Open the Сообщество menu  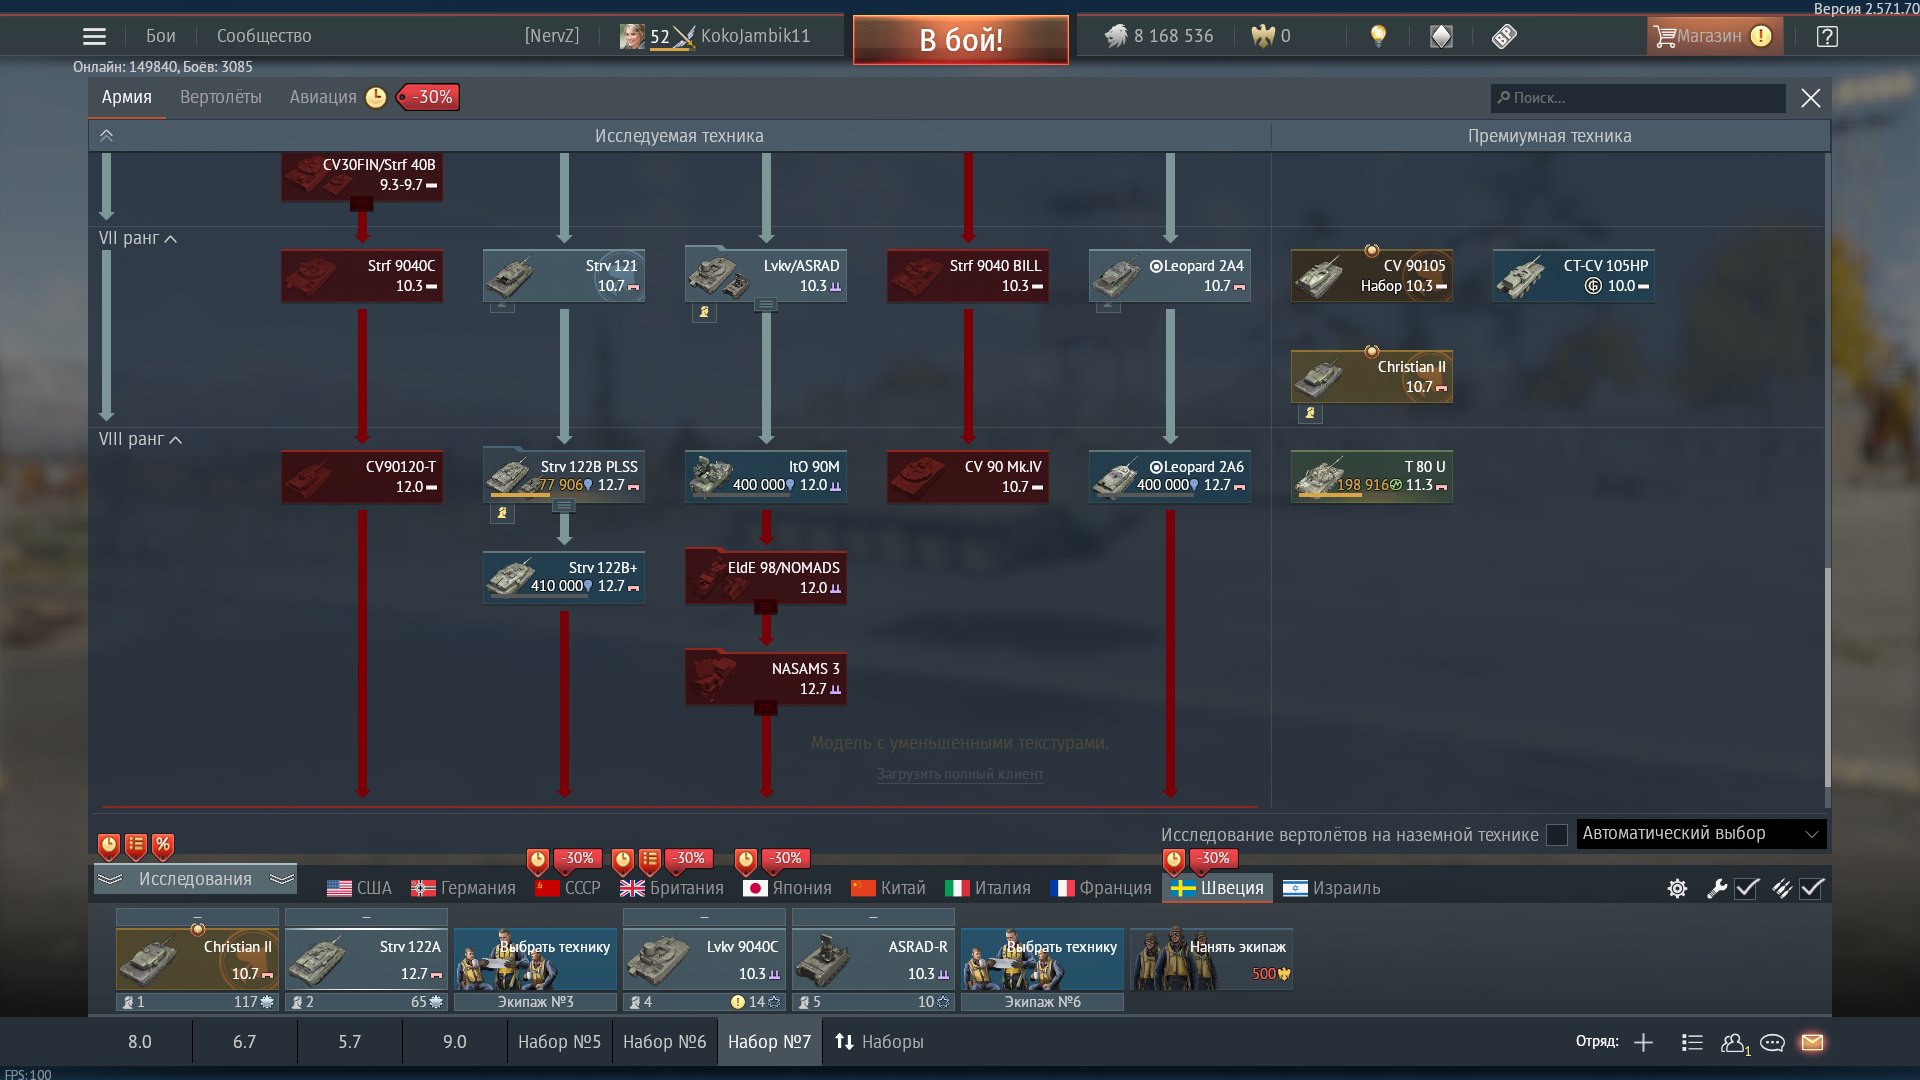click(264, 36)
